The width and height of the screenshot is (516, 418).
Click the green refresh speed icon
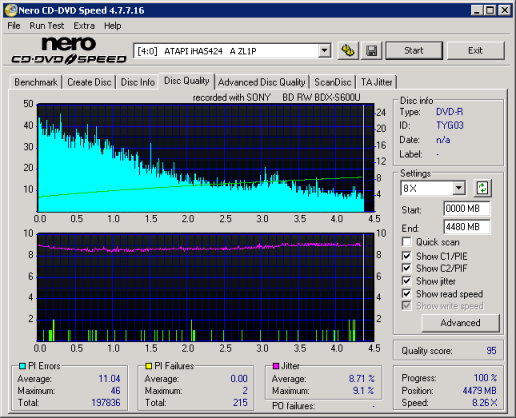482,188
